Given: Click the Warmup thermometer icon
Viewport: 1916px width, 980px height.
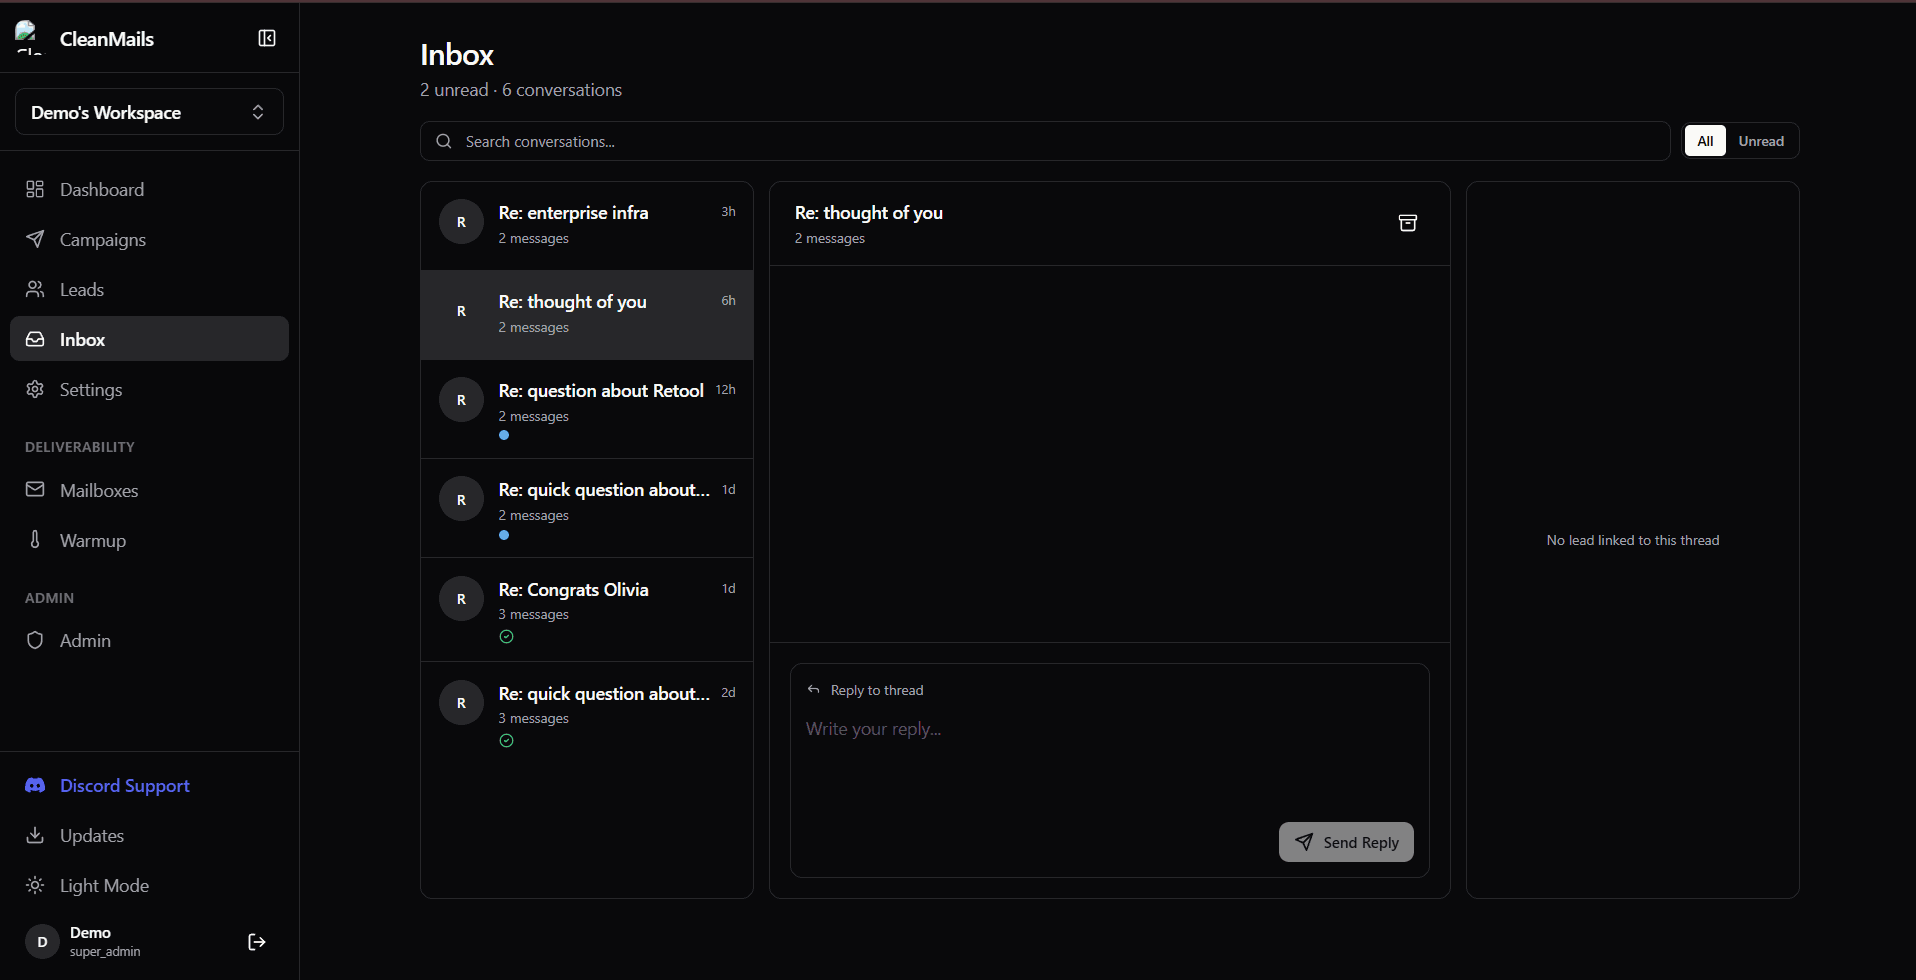Looking at the screenshot, I should pos(35,540).
